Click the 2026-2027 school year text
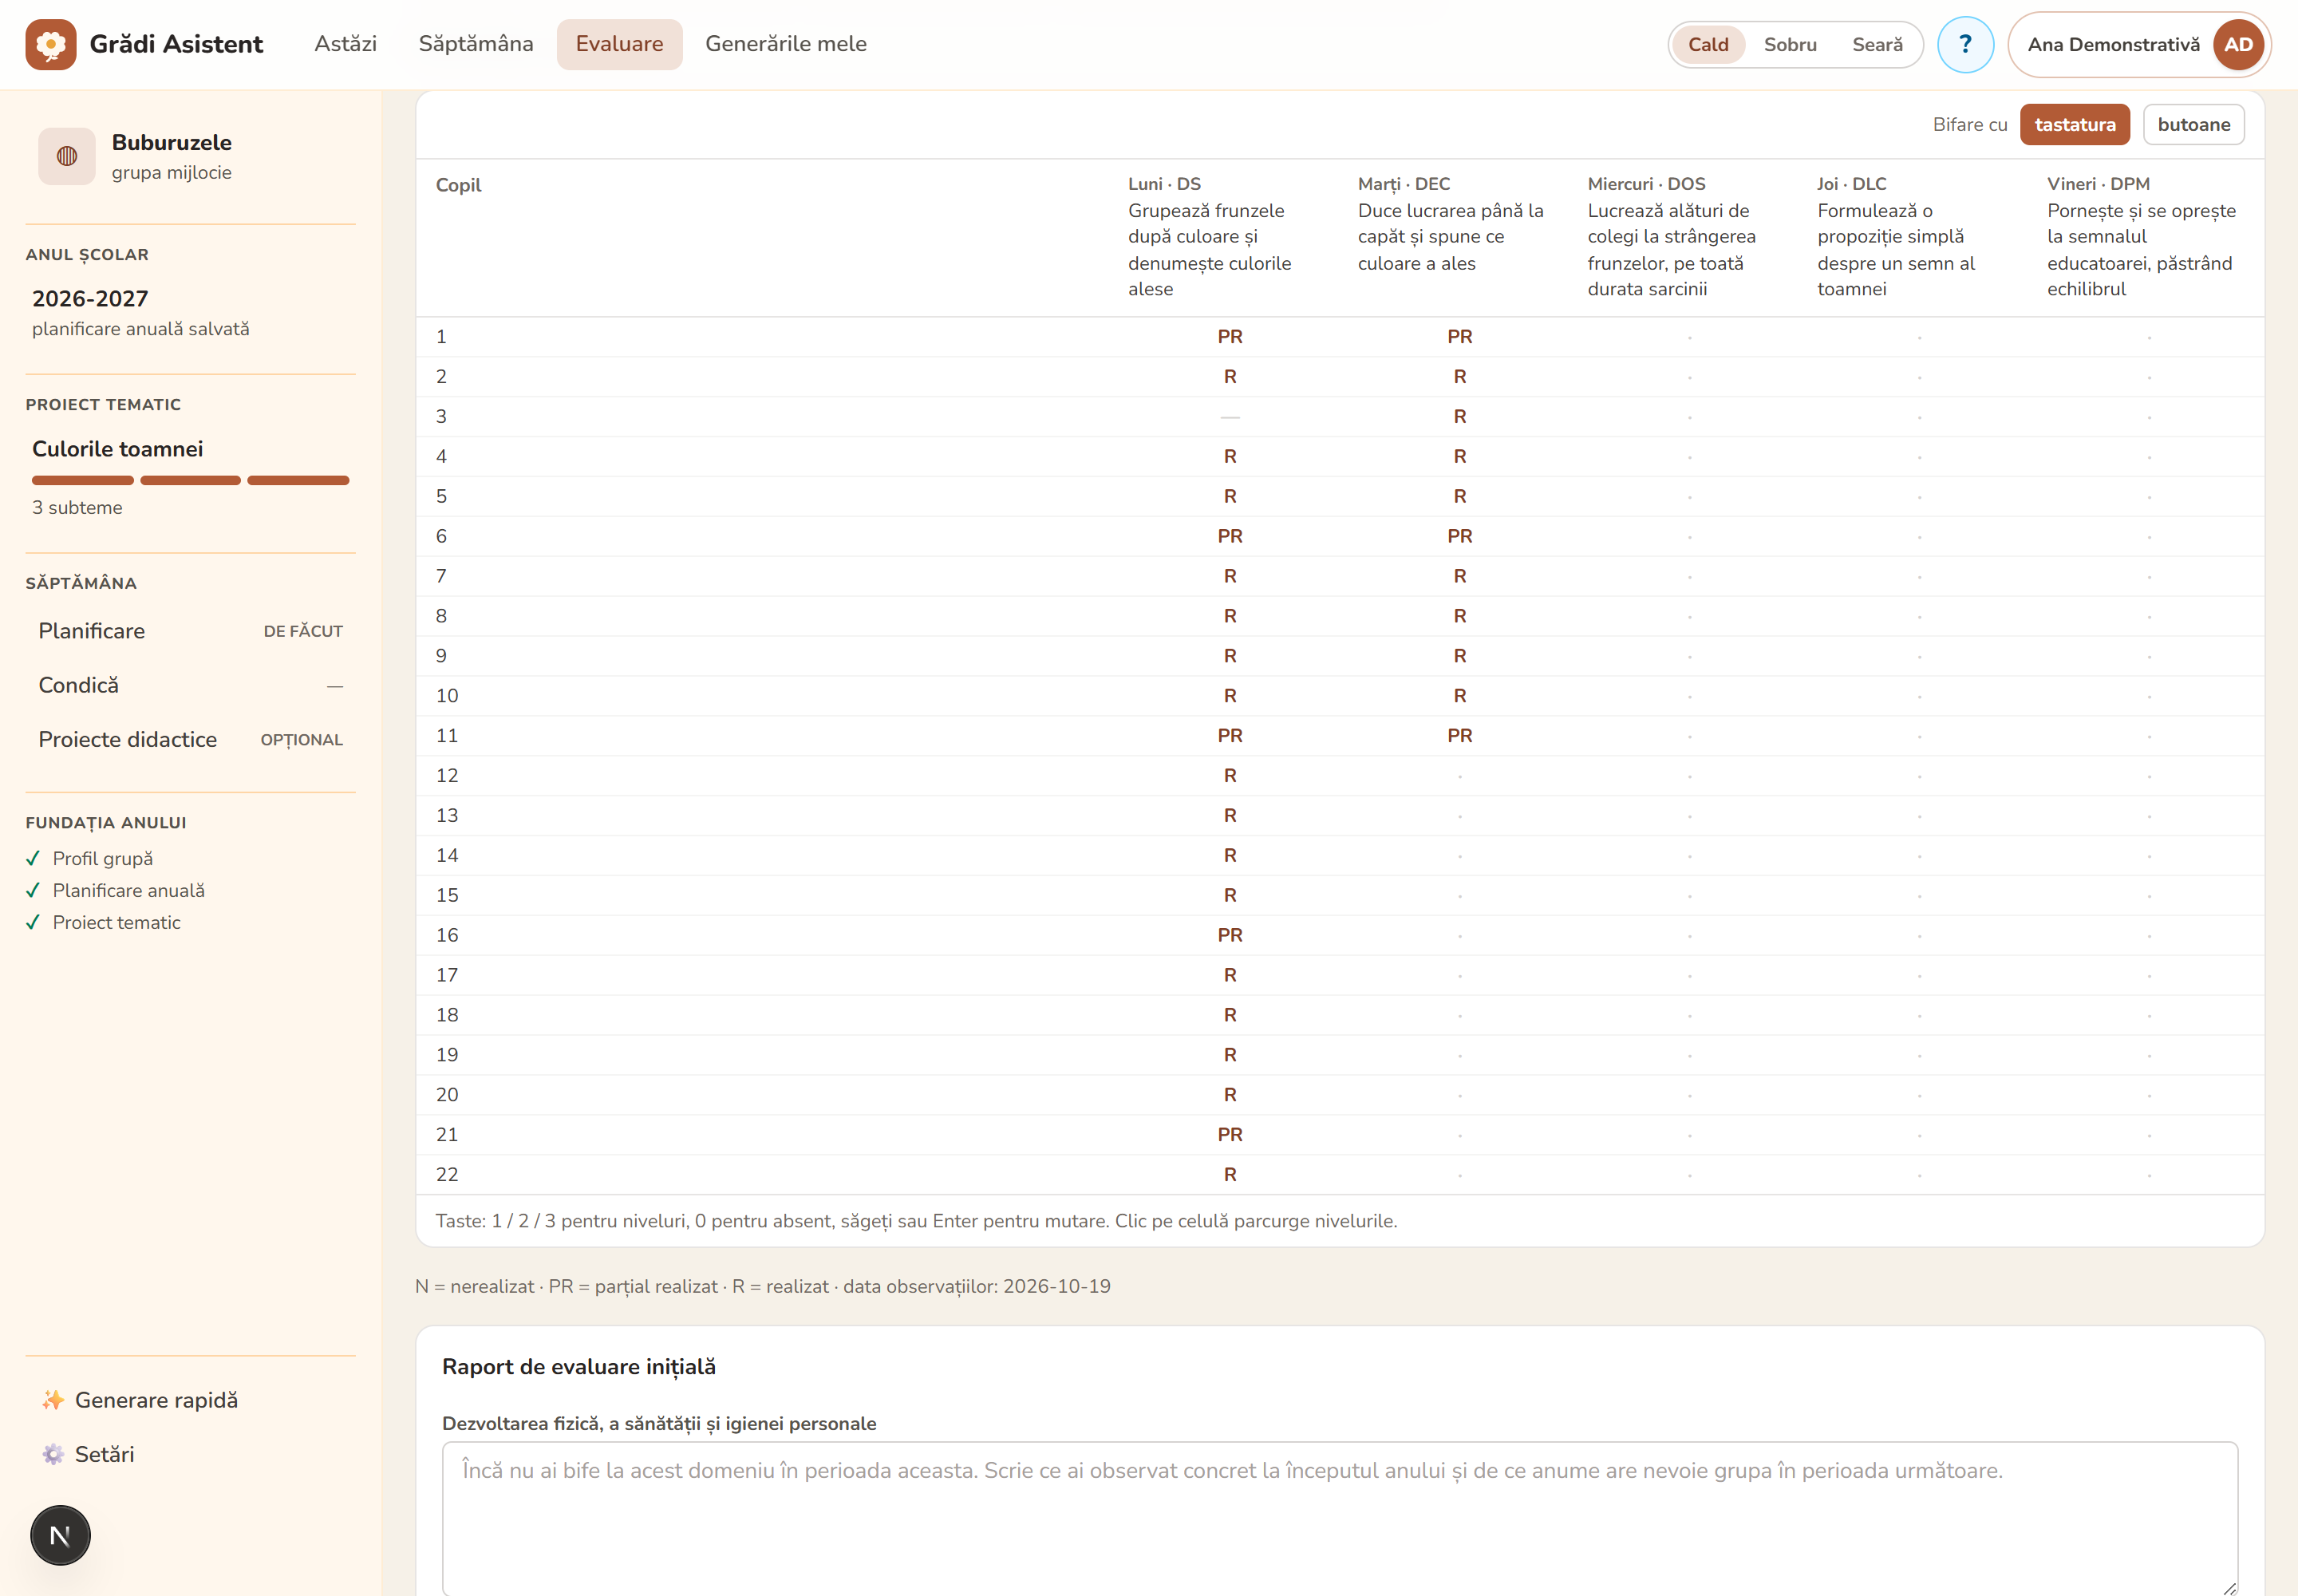Viewport: 2298px width, 1596px height. pos(90,299)
